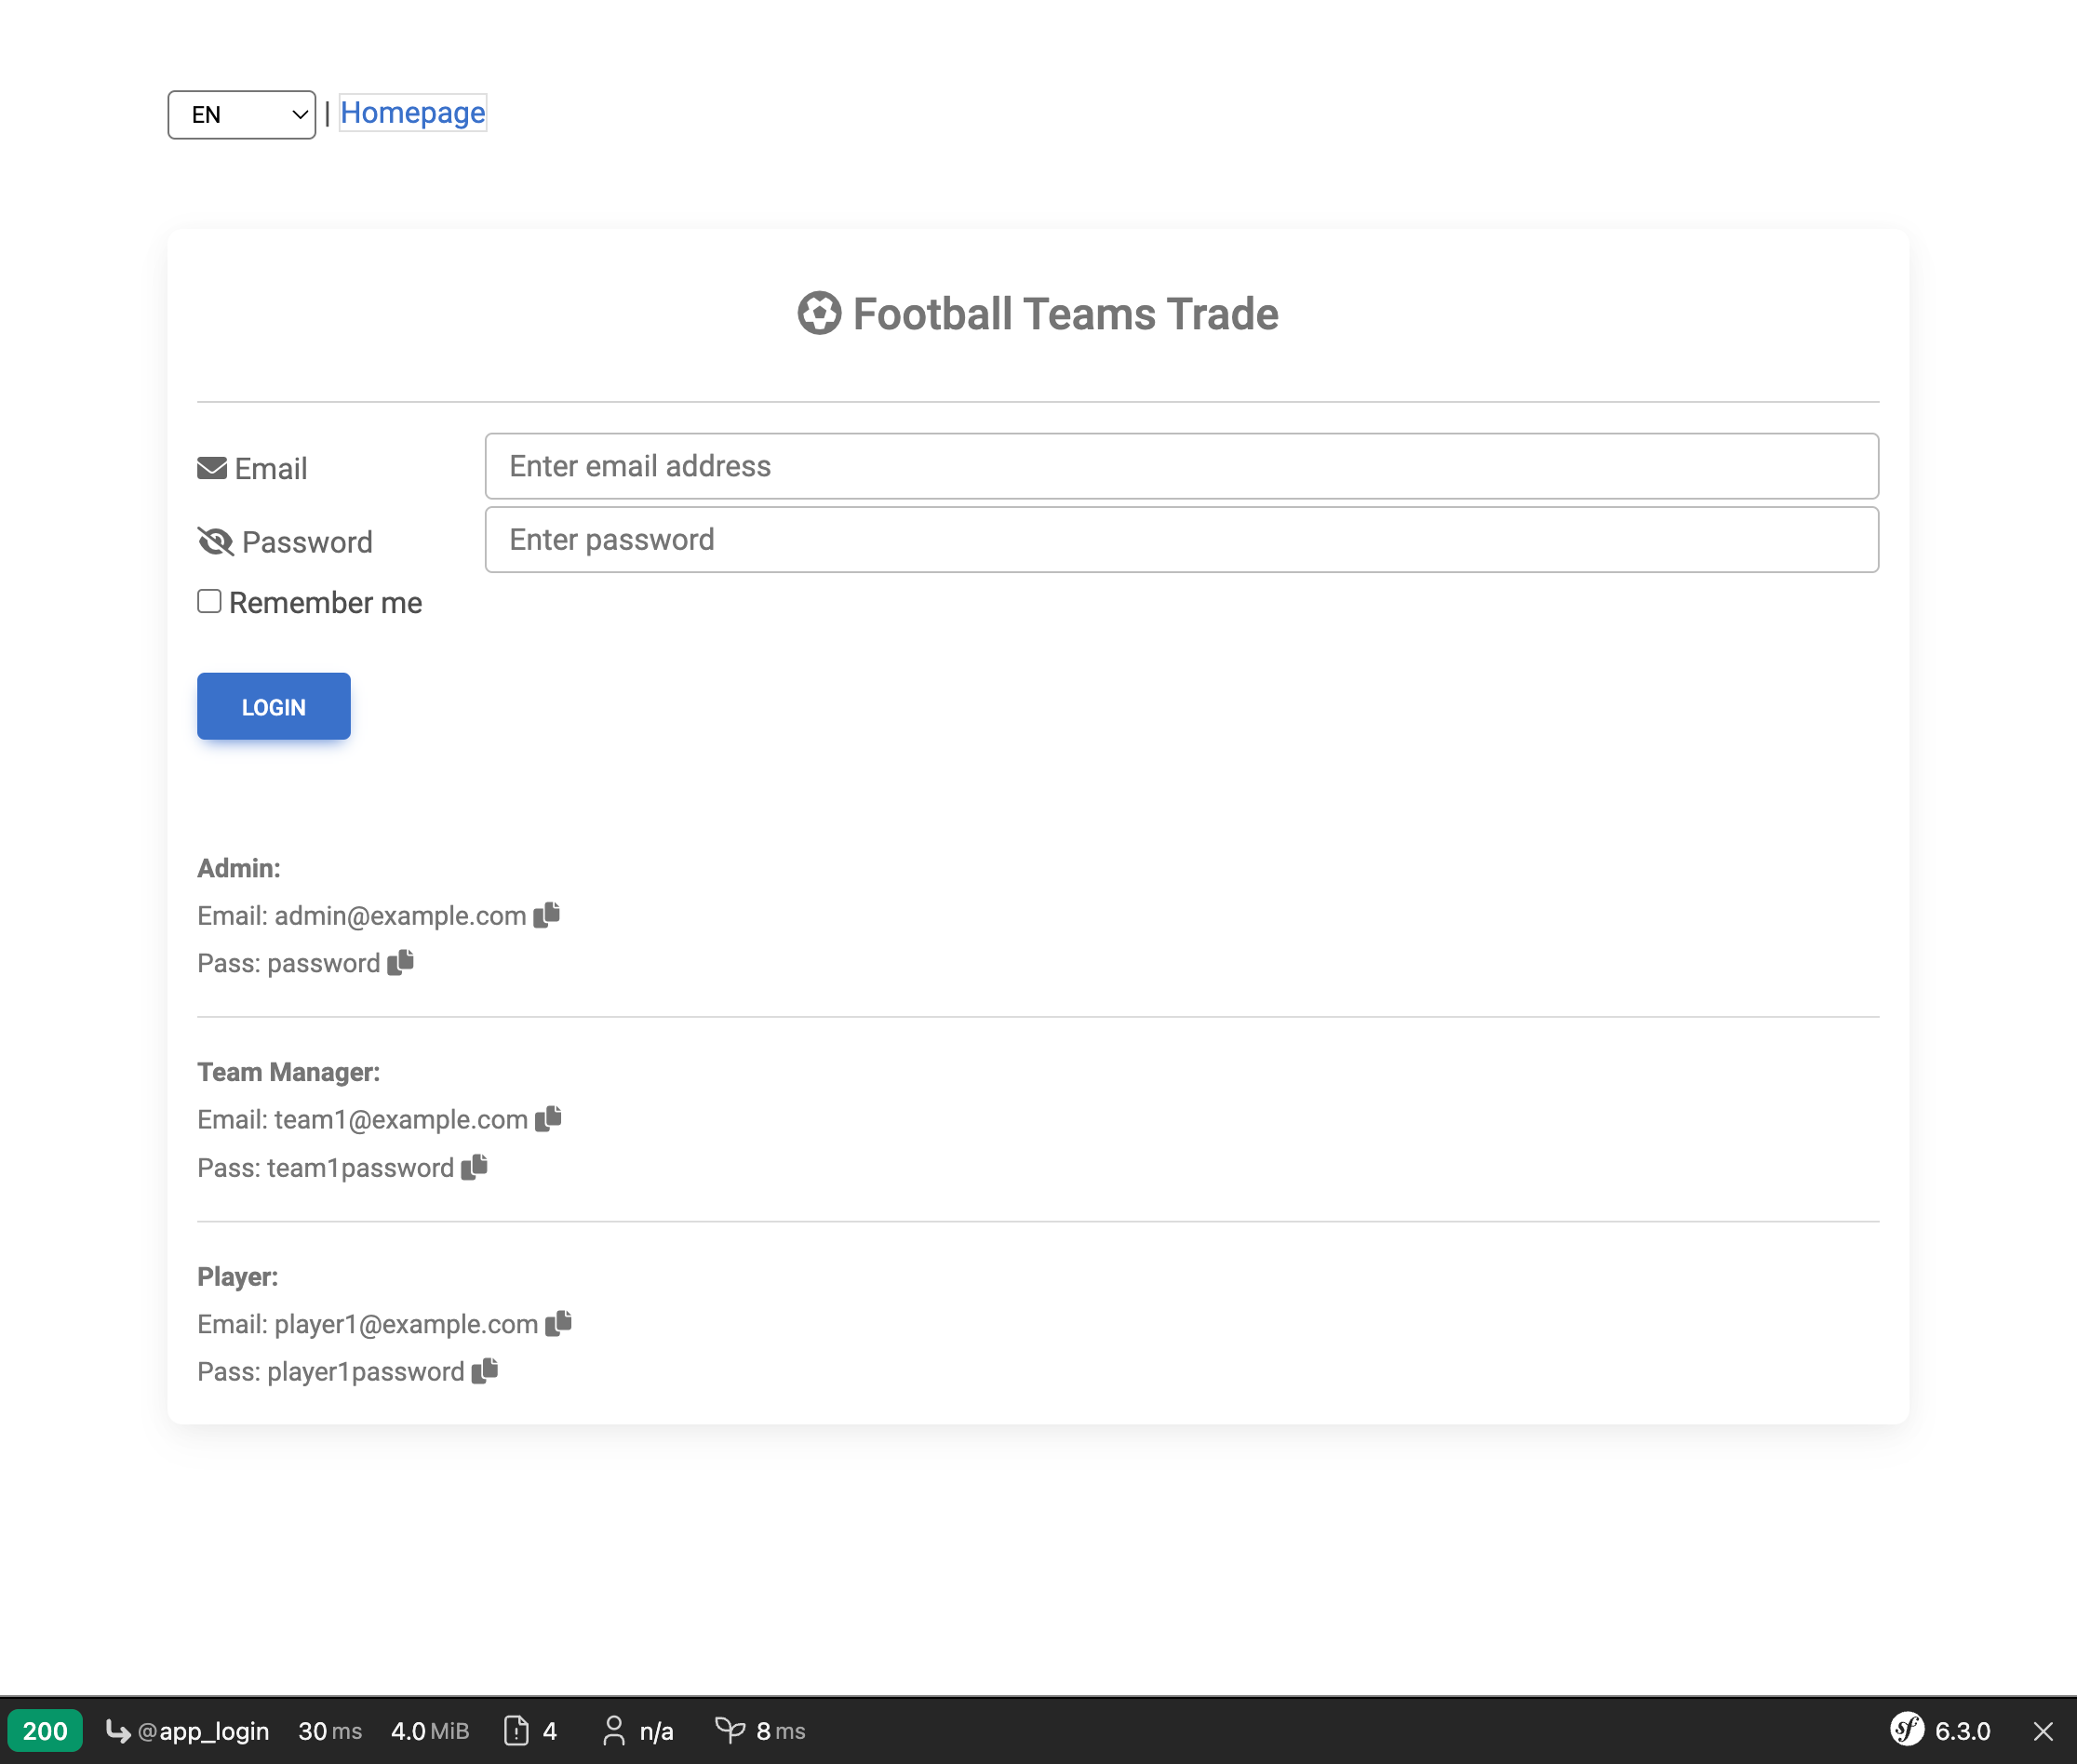Copy the admin password
2077x1764 pixels.
(x=400, y=962)
